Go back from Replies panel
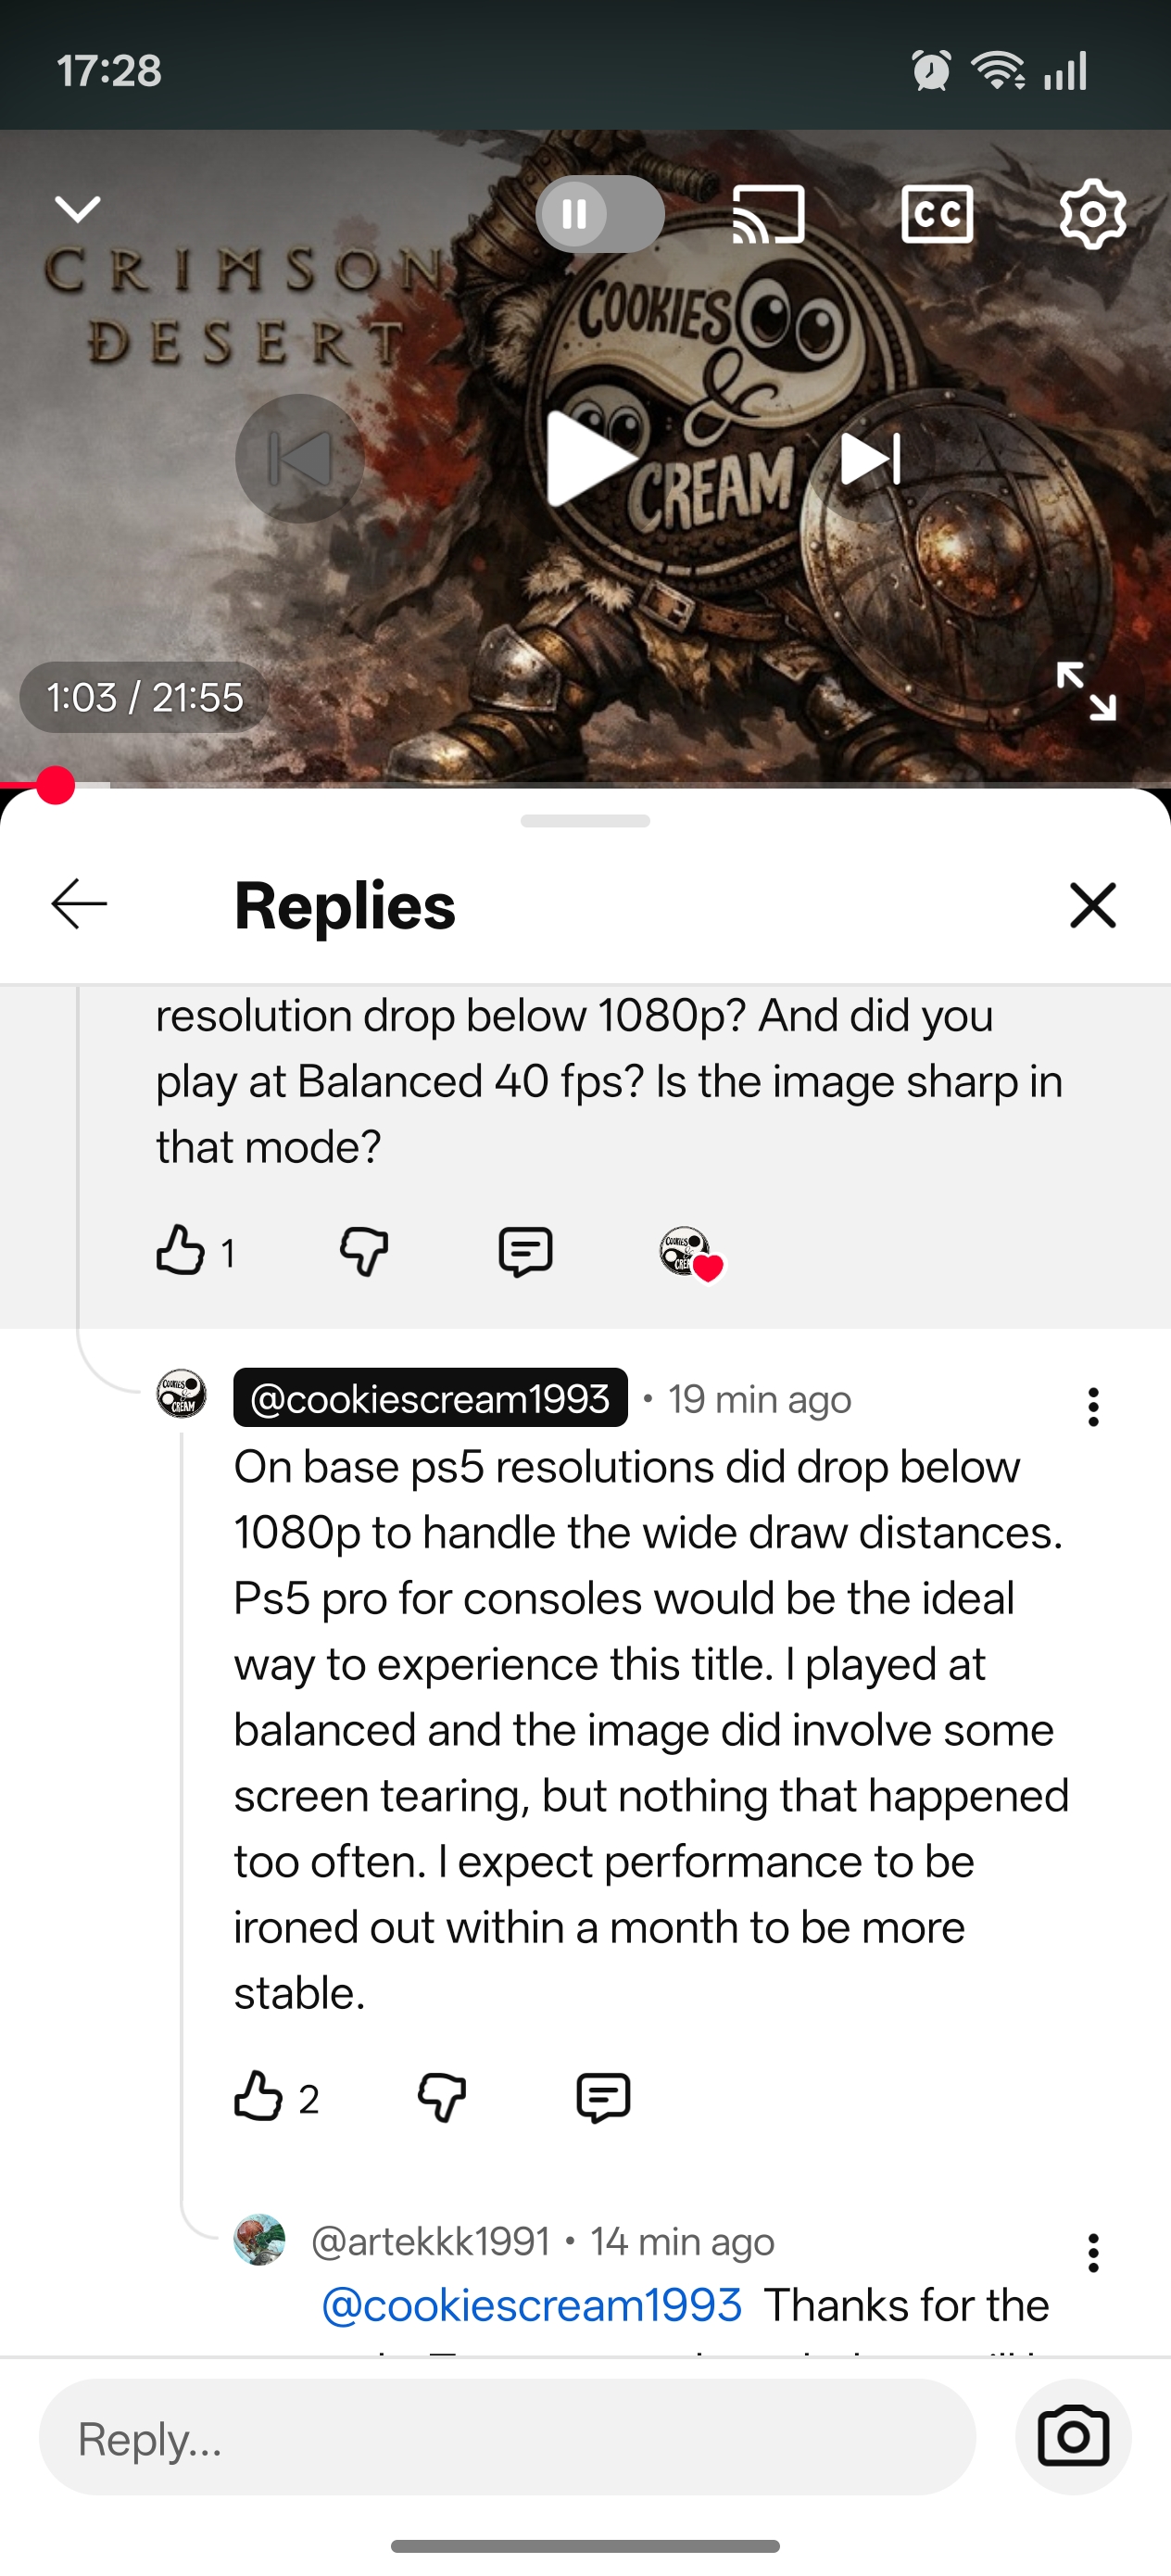This screenshot has width=1171, height=2576. coord(79,904)
